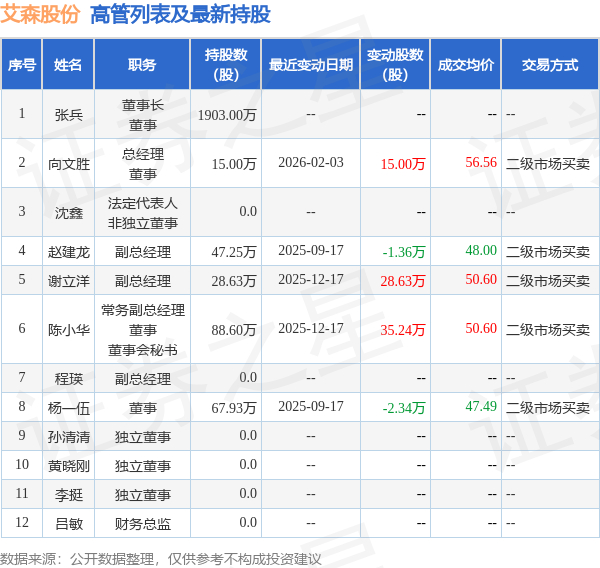Screen dimensions: 600x568
Task: Click 法定代表人 非独立董事 position cell
Action: (x=142, y=213)
